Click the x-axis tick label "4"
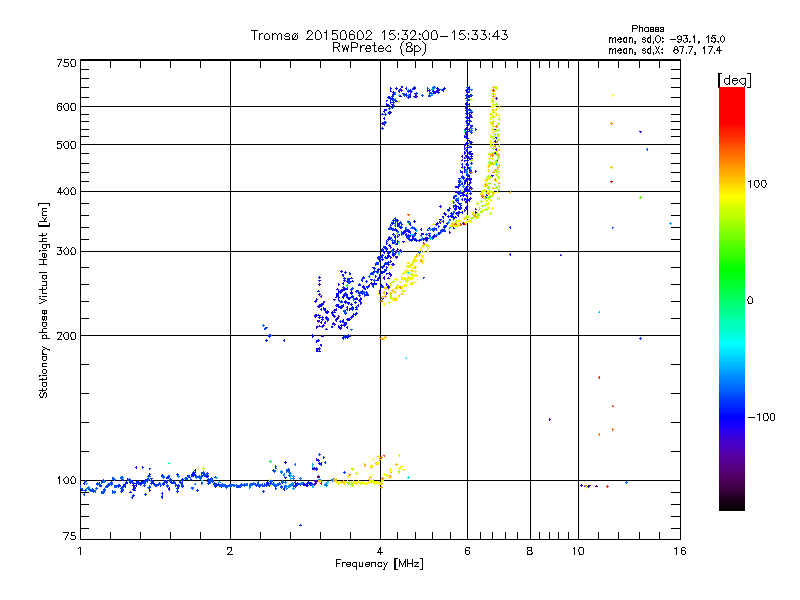Screen dimensions: 800x600 point(380,551)
